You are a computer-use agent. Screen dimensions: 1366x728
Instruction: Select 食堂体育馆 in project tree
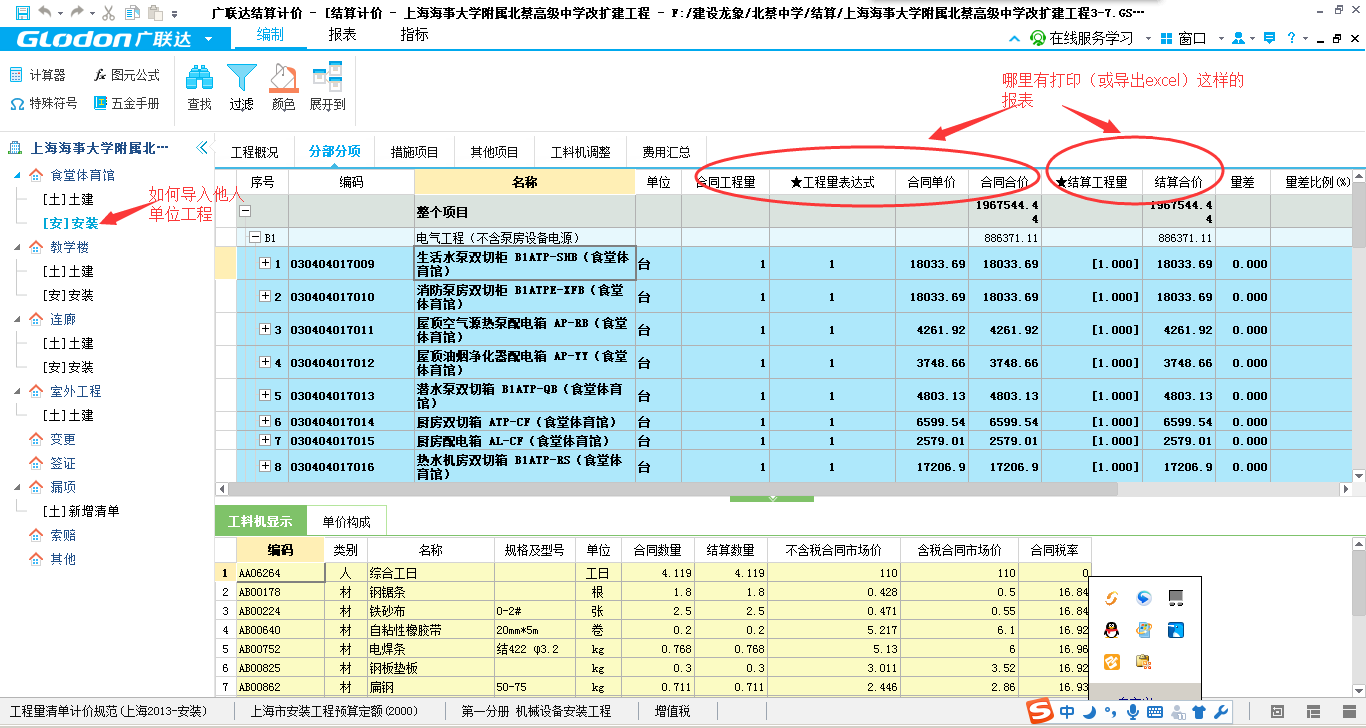point(82,175)
